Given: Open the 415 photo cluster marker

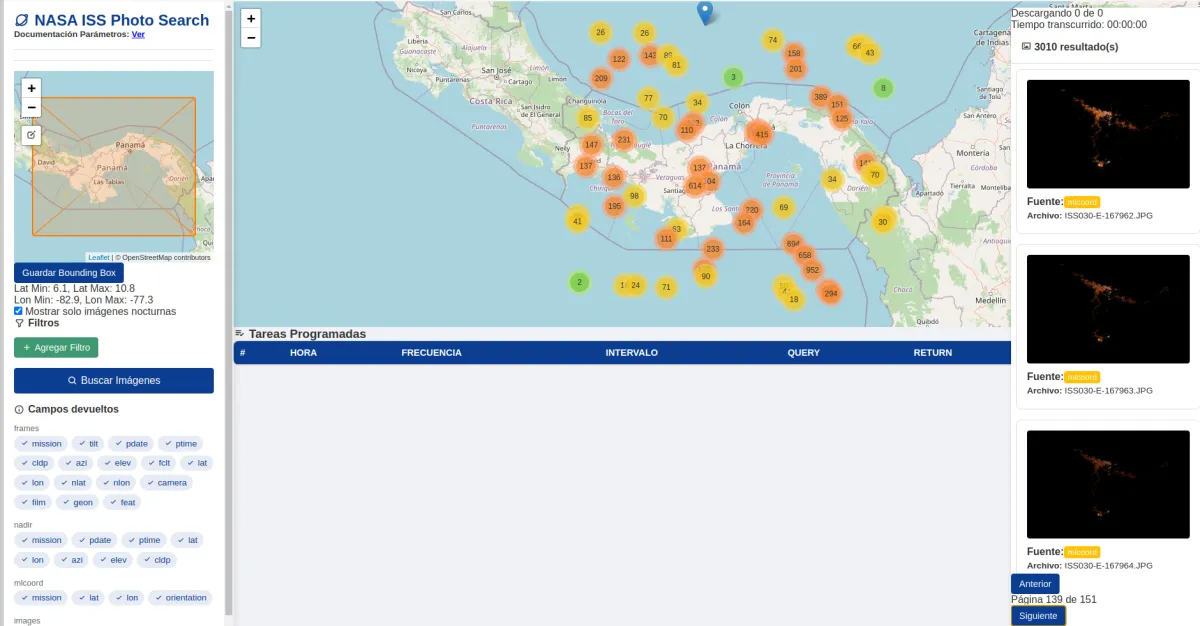Looking at the screenshot, I should click(x=761, y=134).
